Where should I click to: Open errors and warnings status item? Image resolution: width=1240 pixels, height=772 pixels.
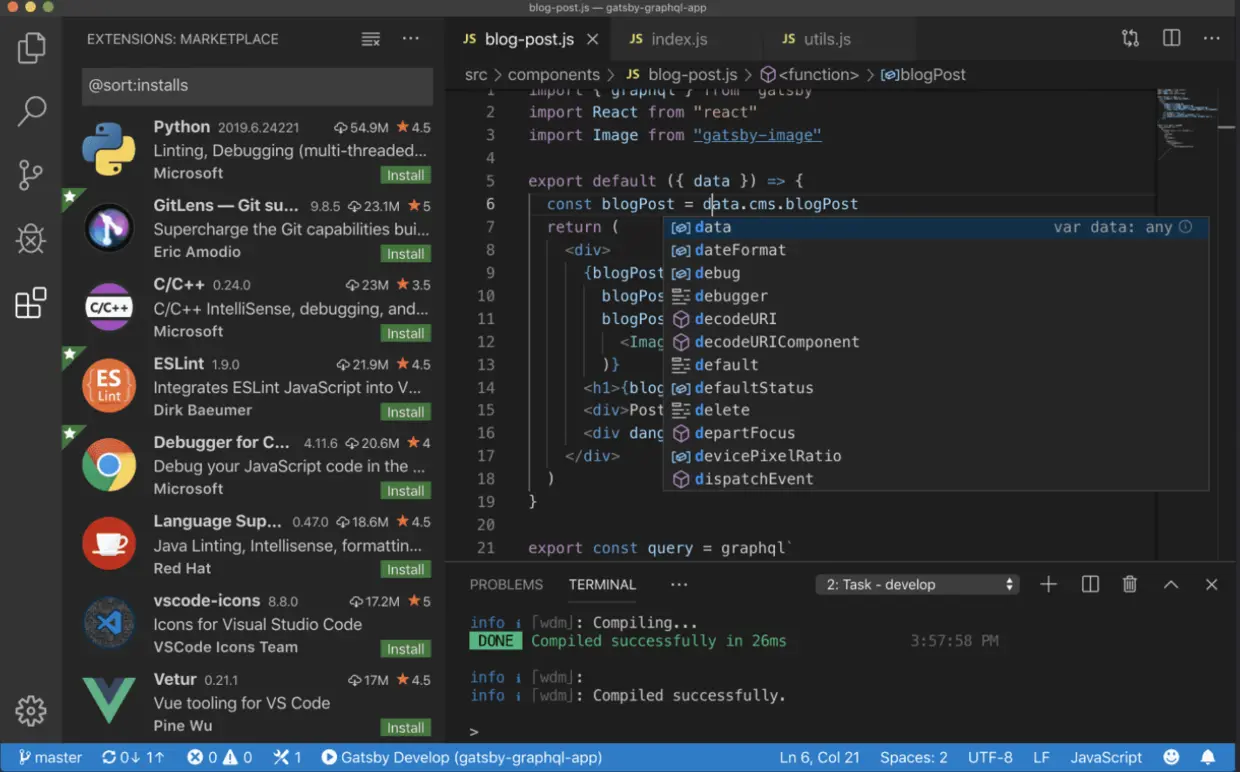click(x=219, y=757)
